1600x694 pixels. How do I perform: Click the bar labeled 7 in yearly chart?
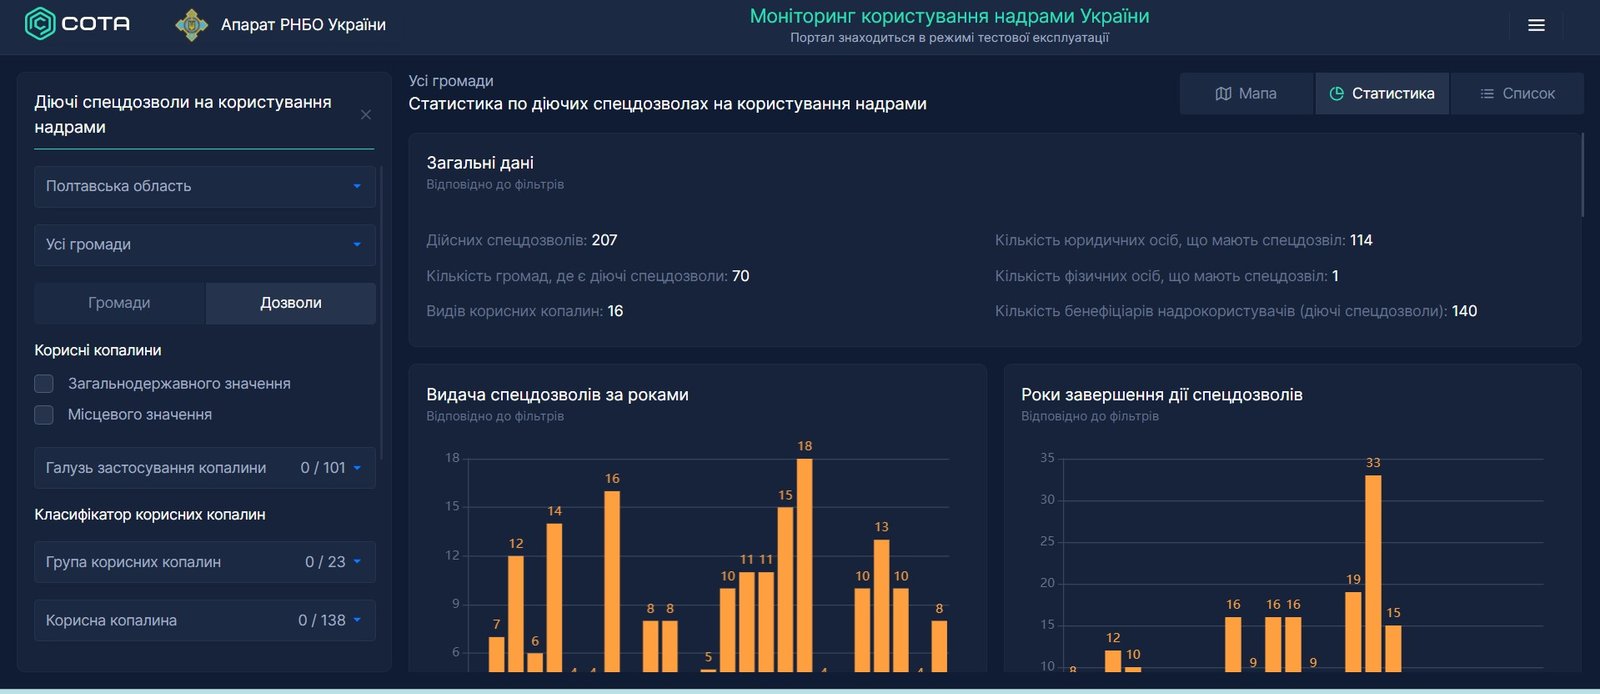[496, 654]
